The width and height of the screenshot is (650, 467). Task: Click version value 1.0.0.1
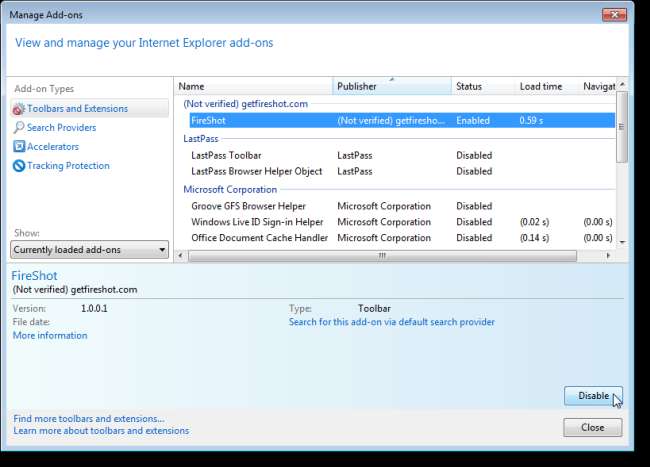[x=94, y=309]
